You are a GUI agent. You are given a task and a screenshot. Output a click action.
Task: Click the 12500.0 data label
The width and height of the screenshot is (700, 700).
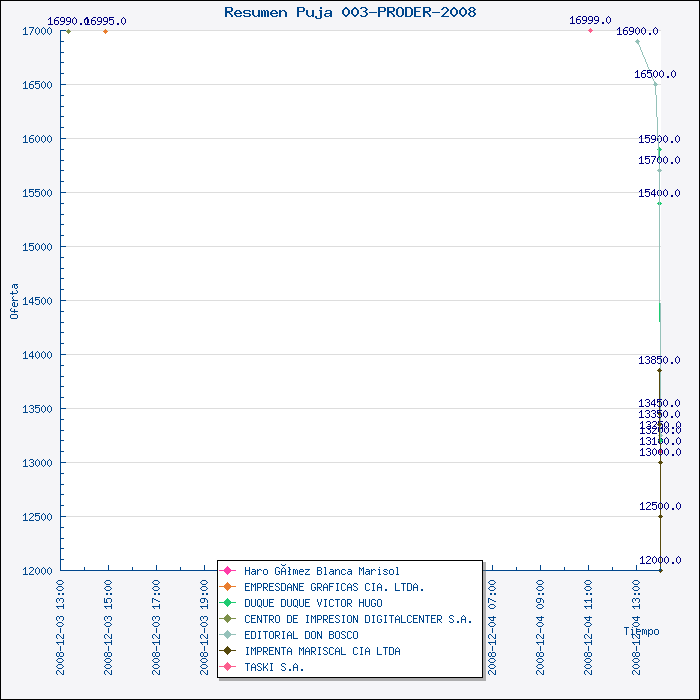659,506
